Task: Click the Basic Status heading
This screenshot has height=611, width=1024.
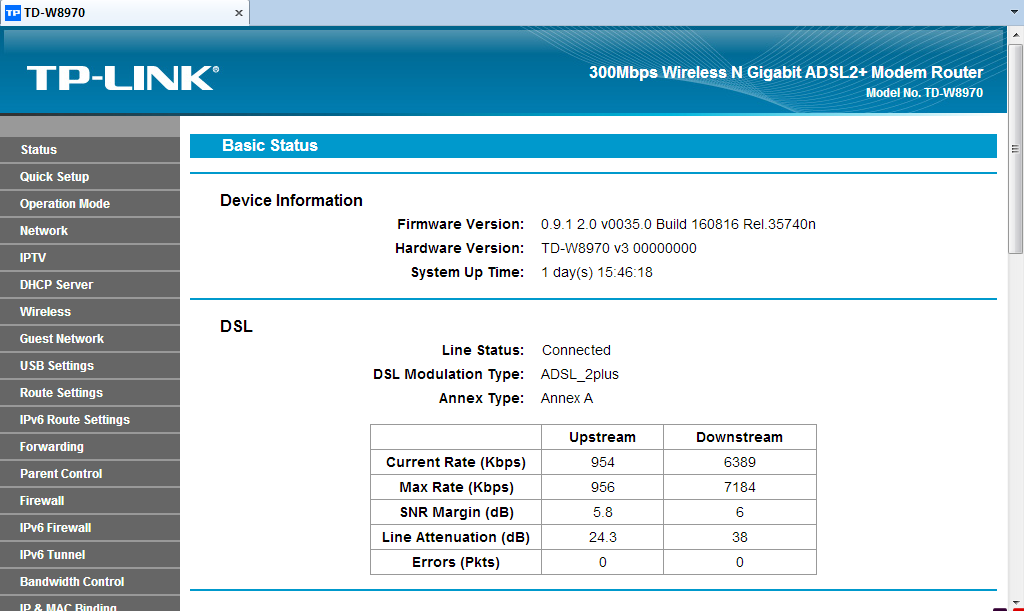Action: click(270, 146)
